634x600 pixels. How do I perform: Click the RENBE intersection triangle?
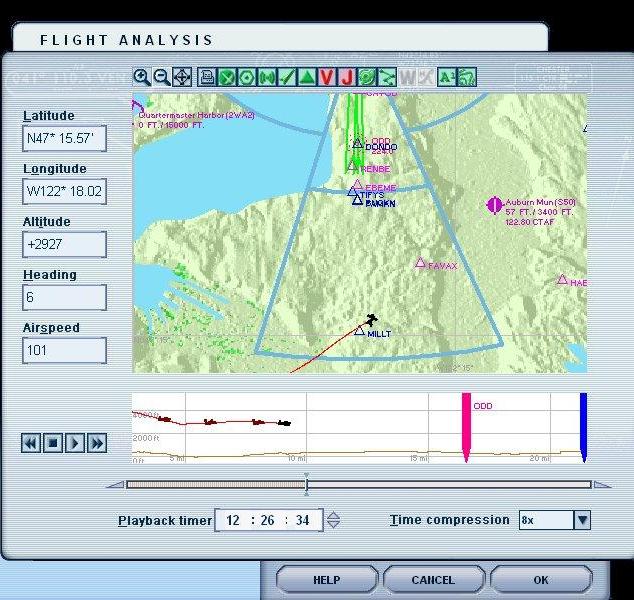(x=352, y=166)
